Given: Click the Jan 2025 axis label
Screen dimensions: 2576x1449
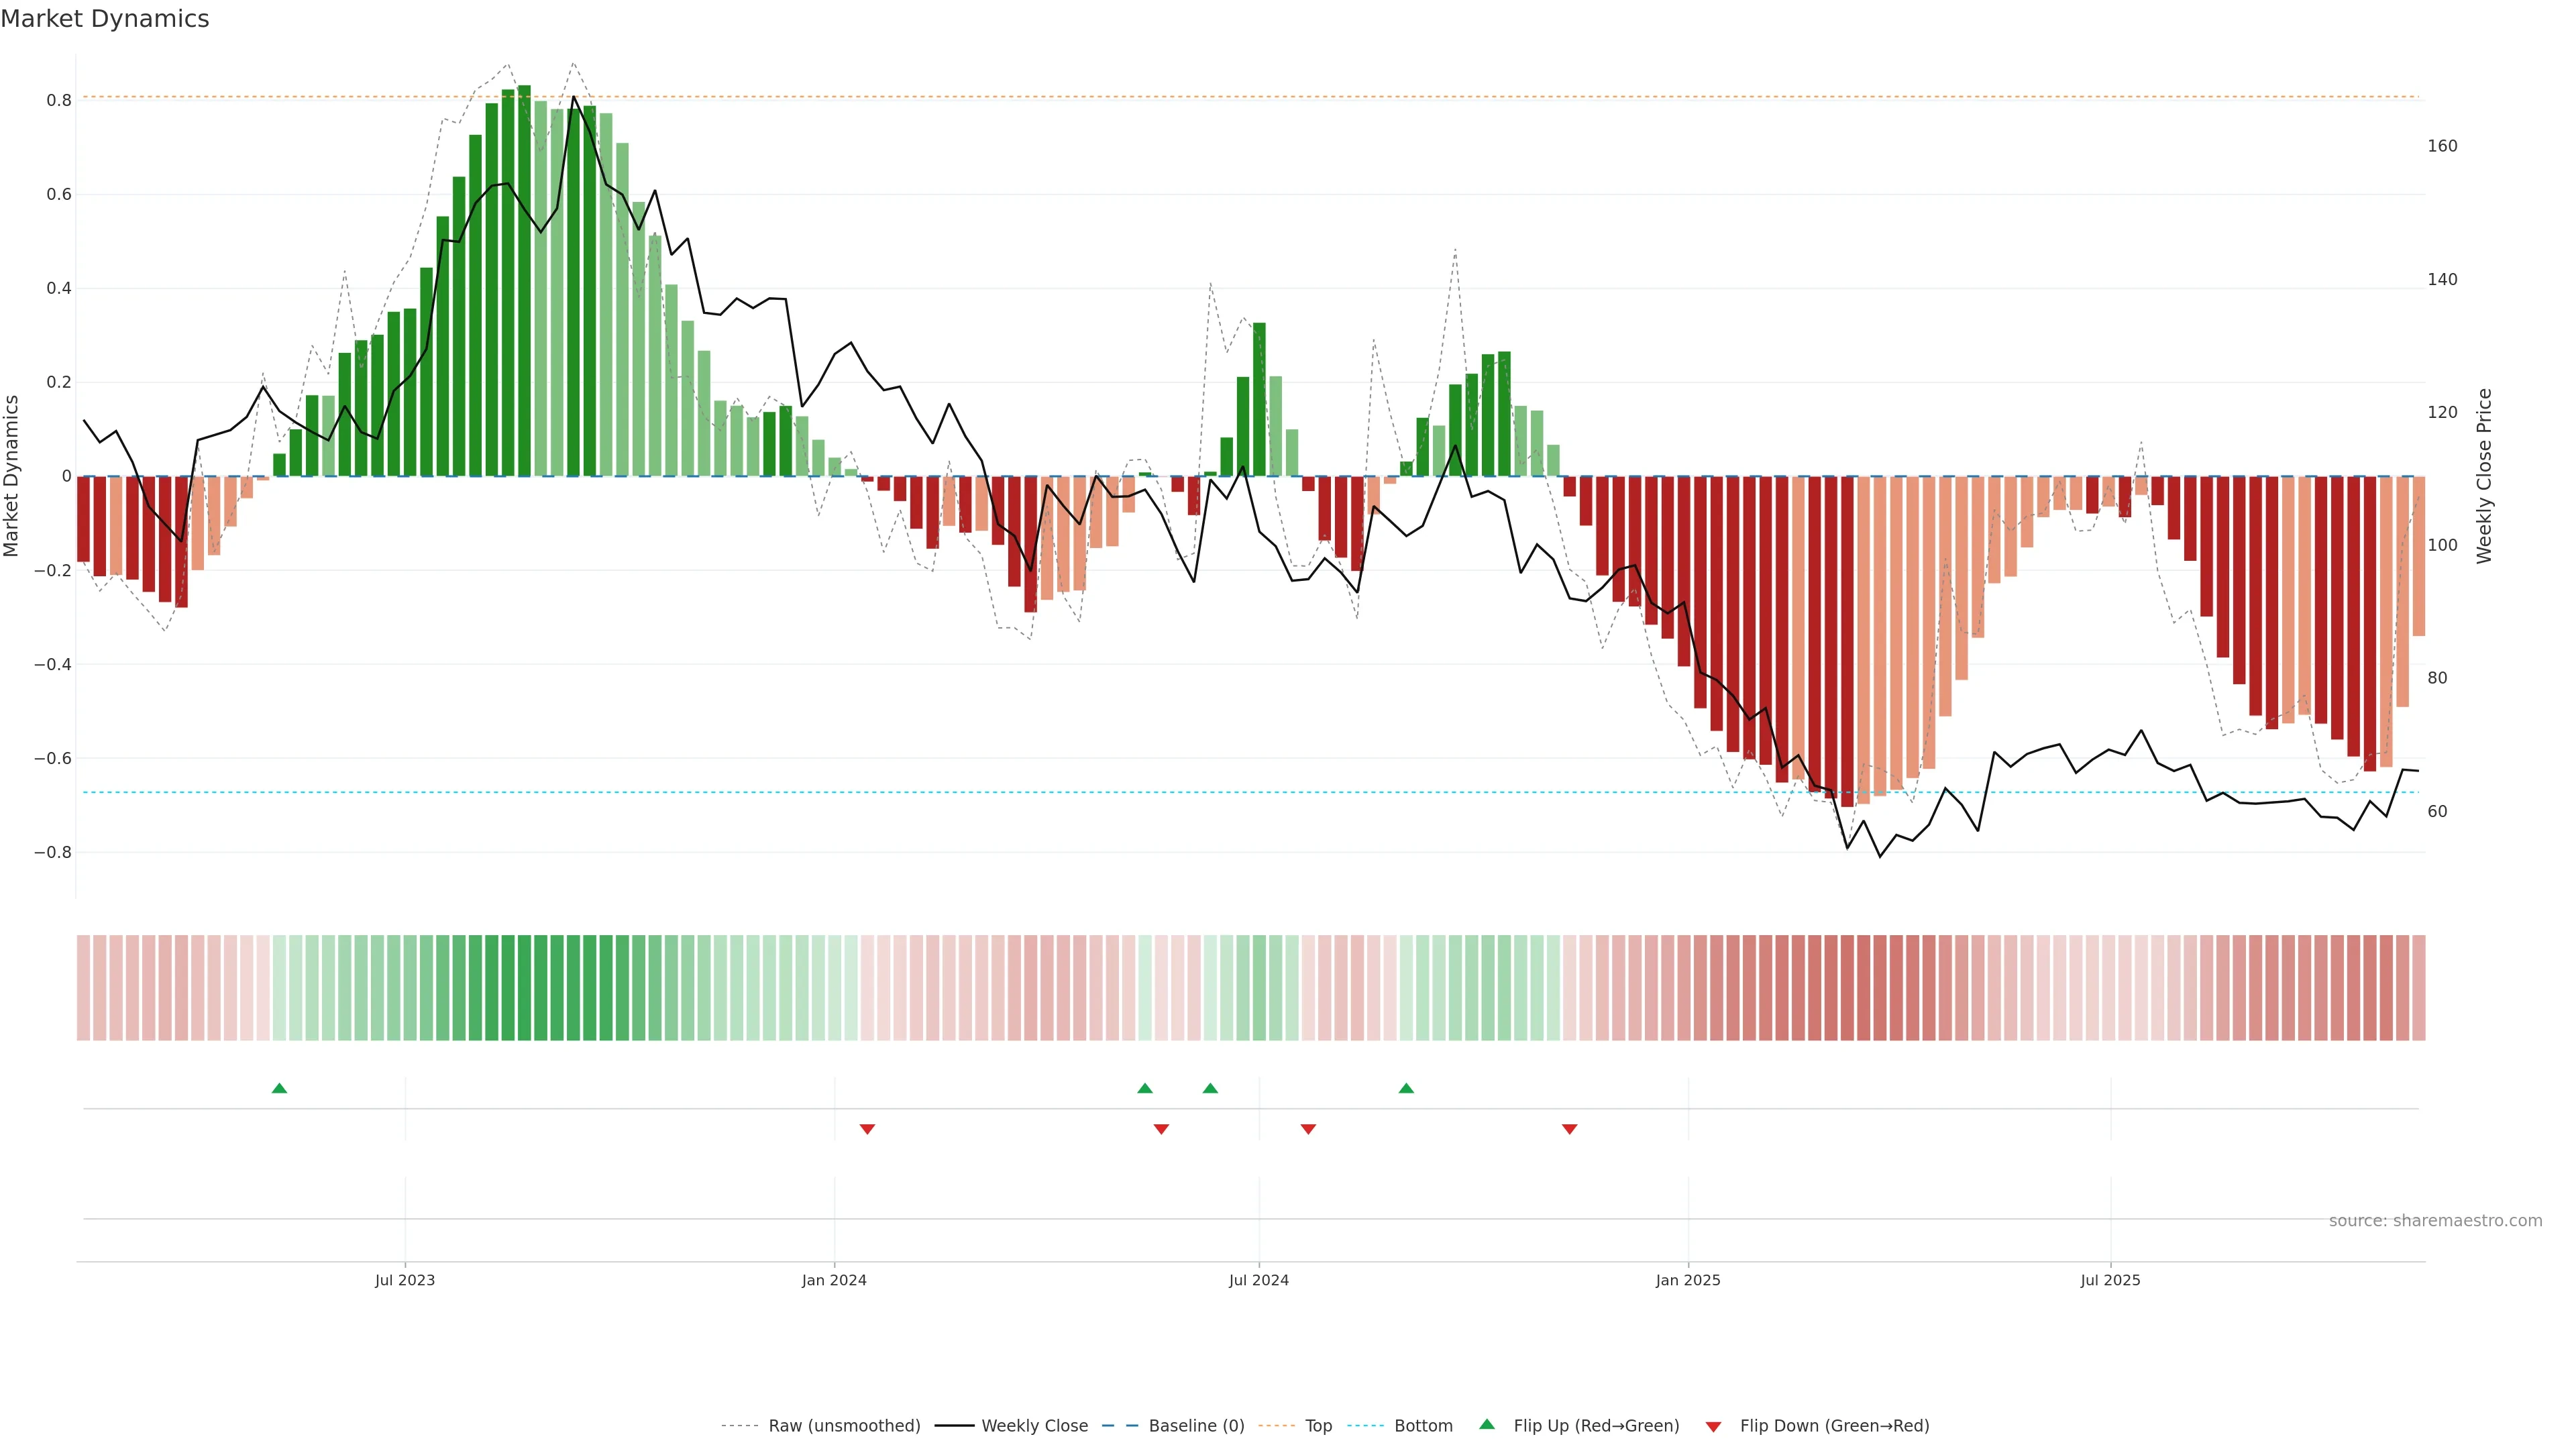Looking at the screenshot, I should pyautogui.click(x=1688, y=1280).
